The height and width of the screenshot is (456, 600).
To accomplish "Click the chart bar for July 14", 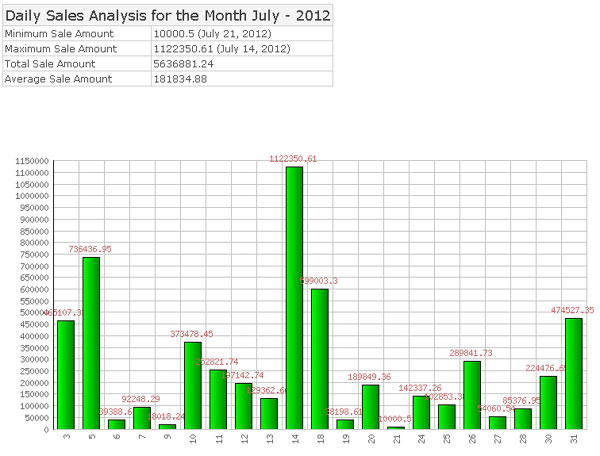I will coord(294,297).
